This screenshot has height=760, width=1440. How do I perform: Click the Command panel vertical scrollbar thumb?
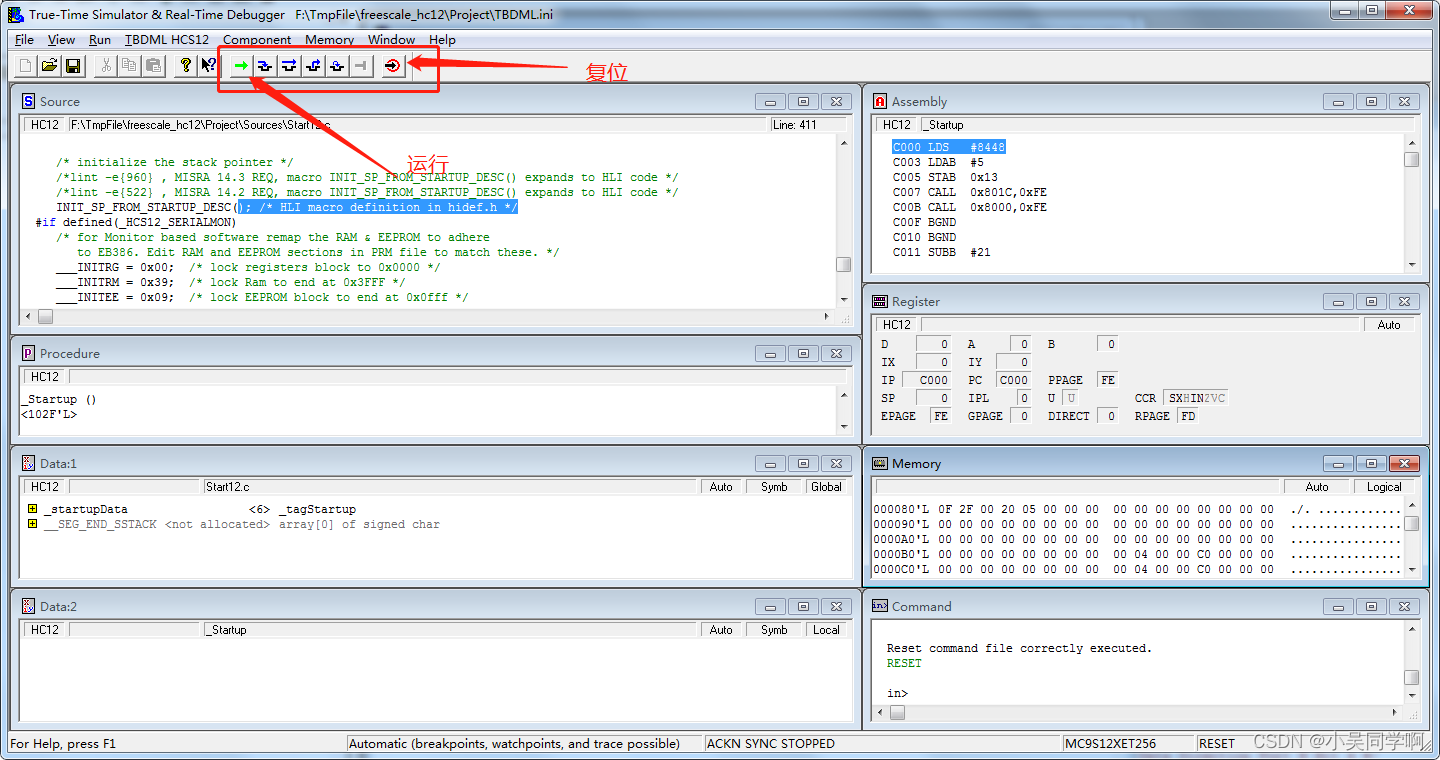(x=1411, y=677)
